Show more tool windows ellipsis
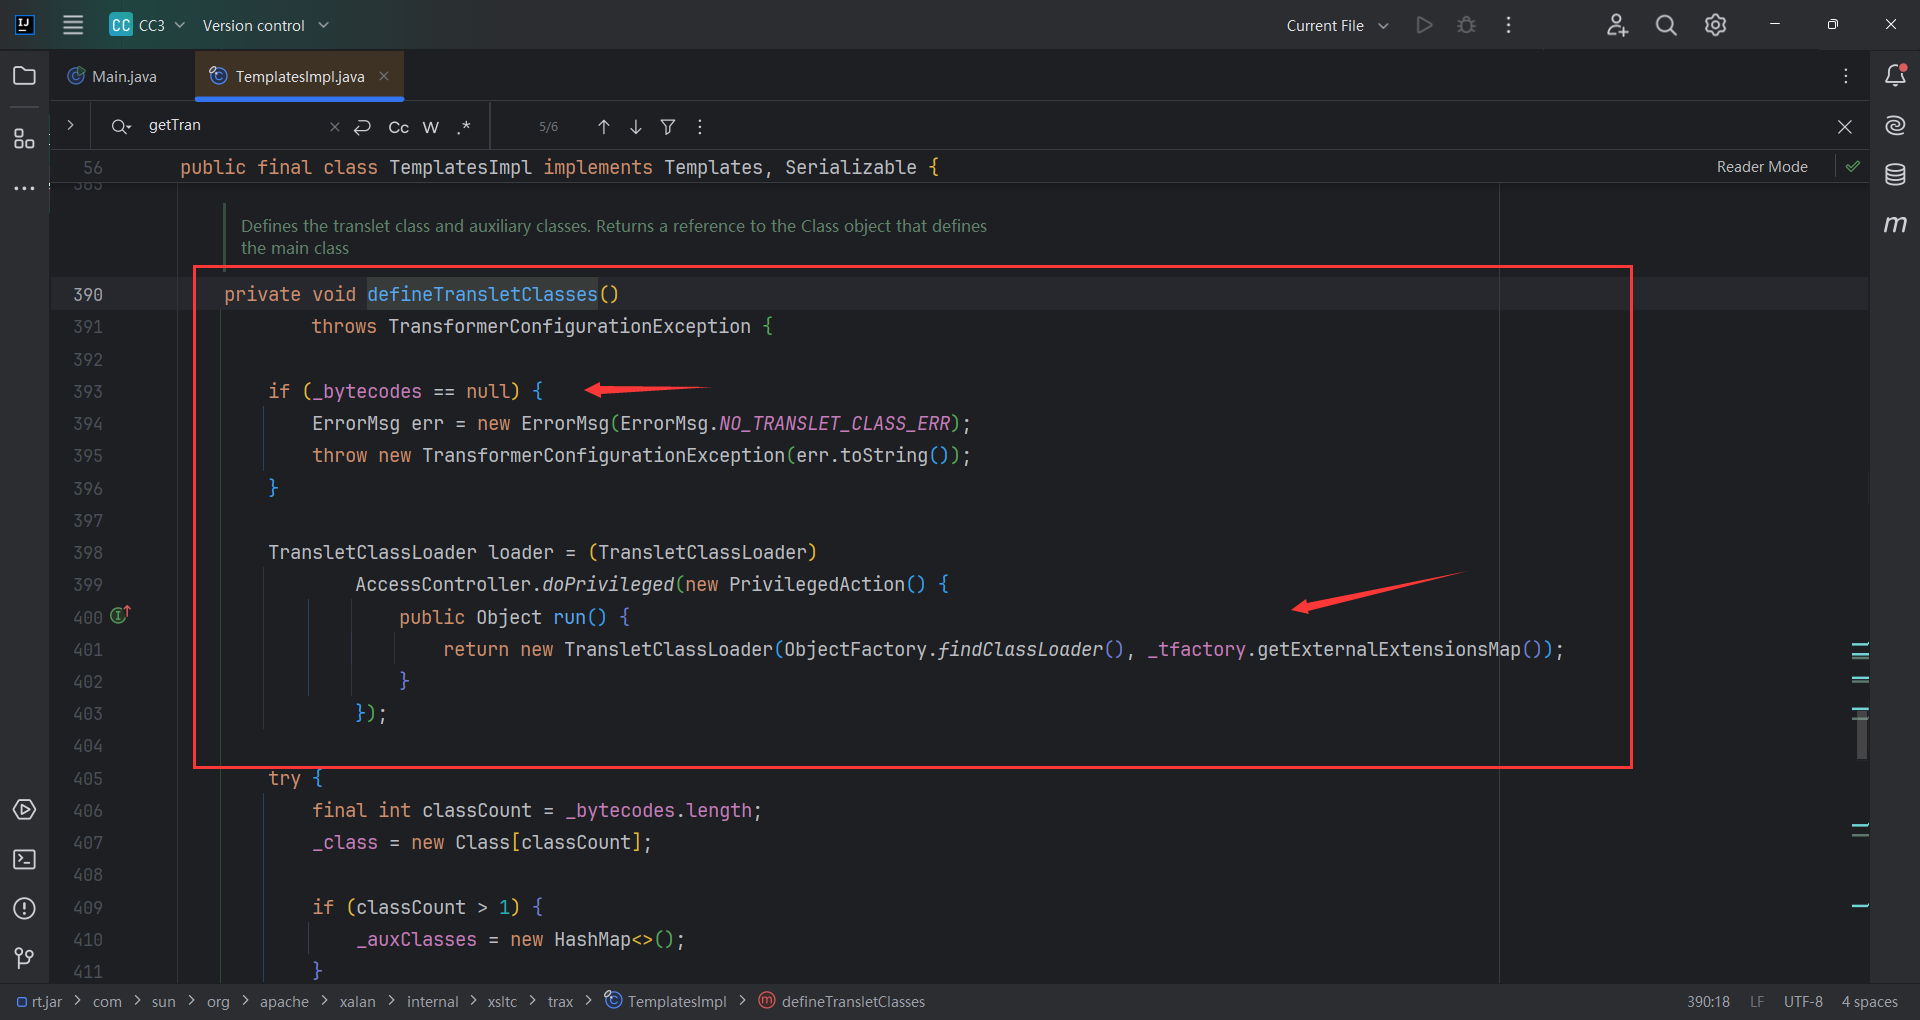 [25, 188]
